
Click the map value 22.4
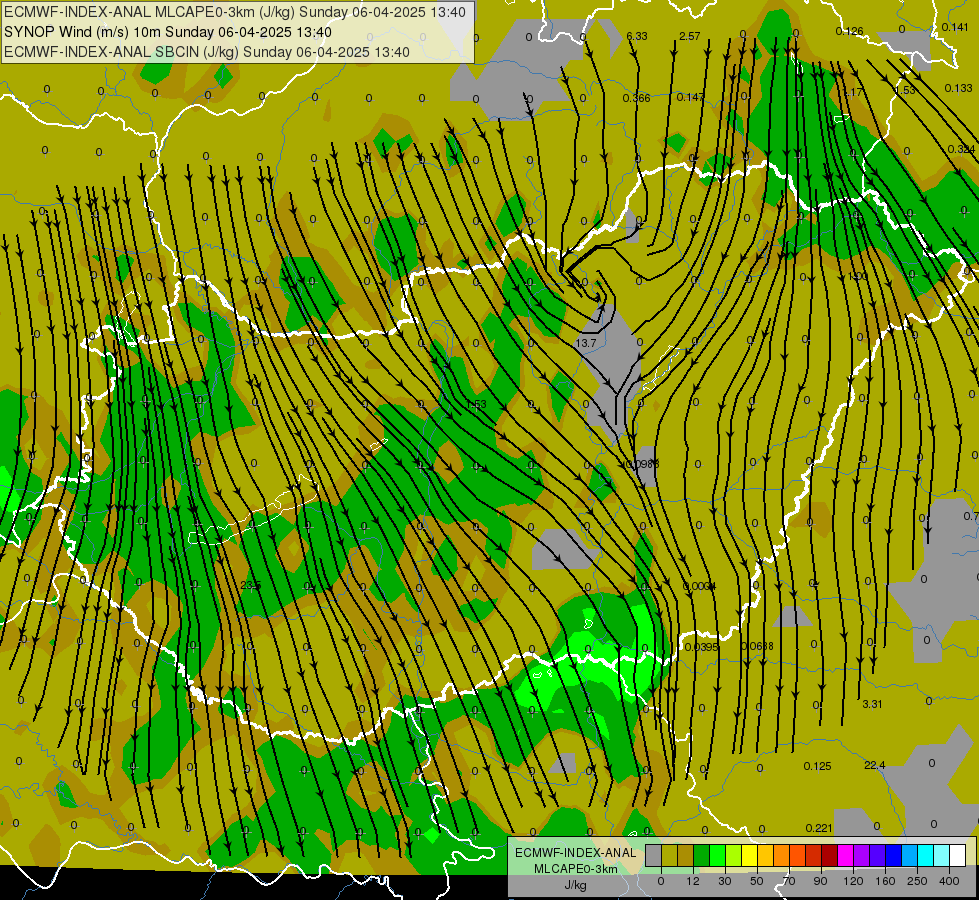click(875, 765)
